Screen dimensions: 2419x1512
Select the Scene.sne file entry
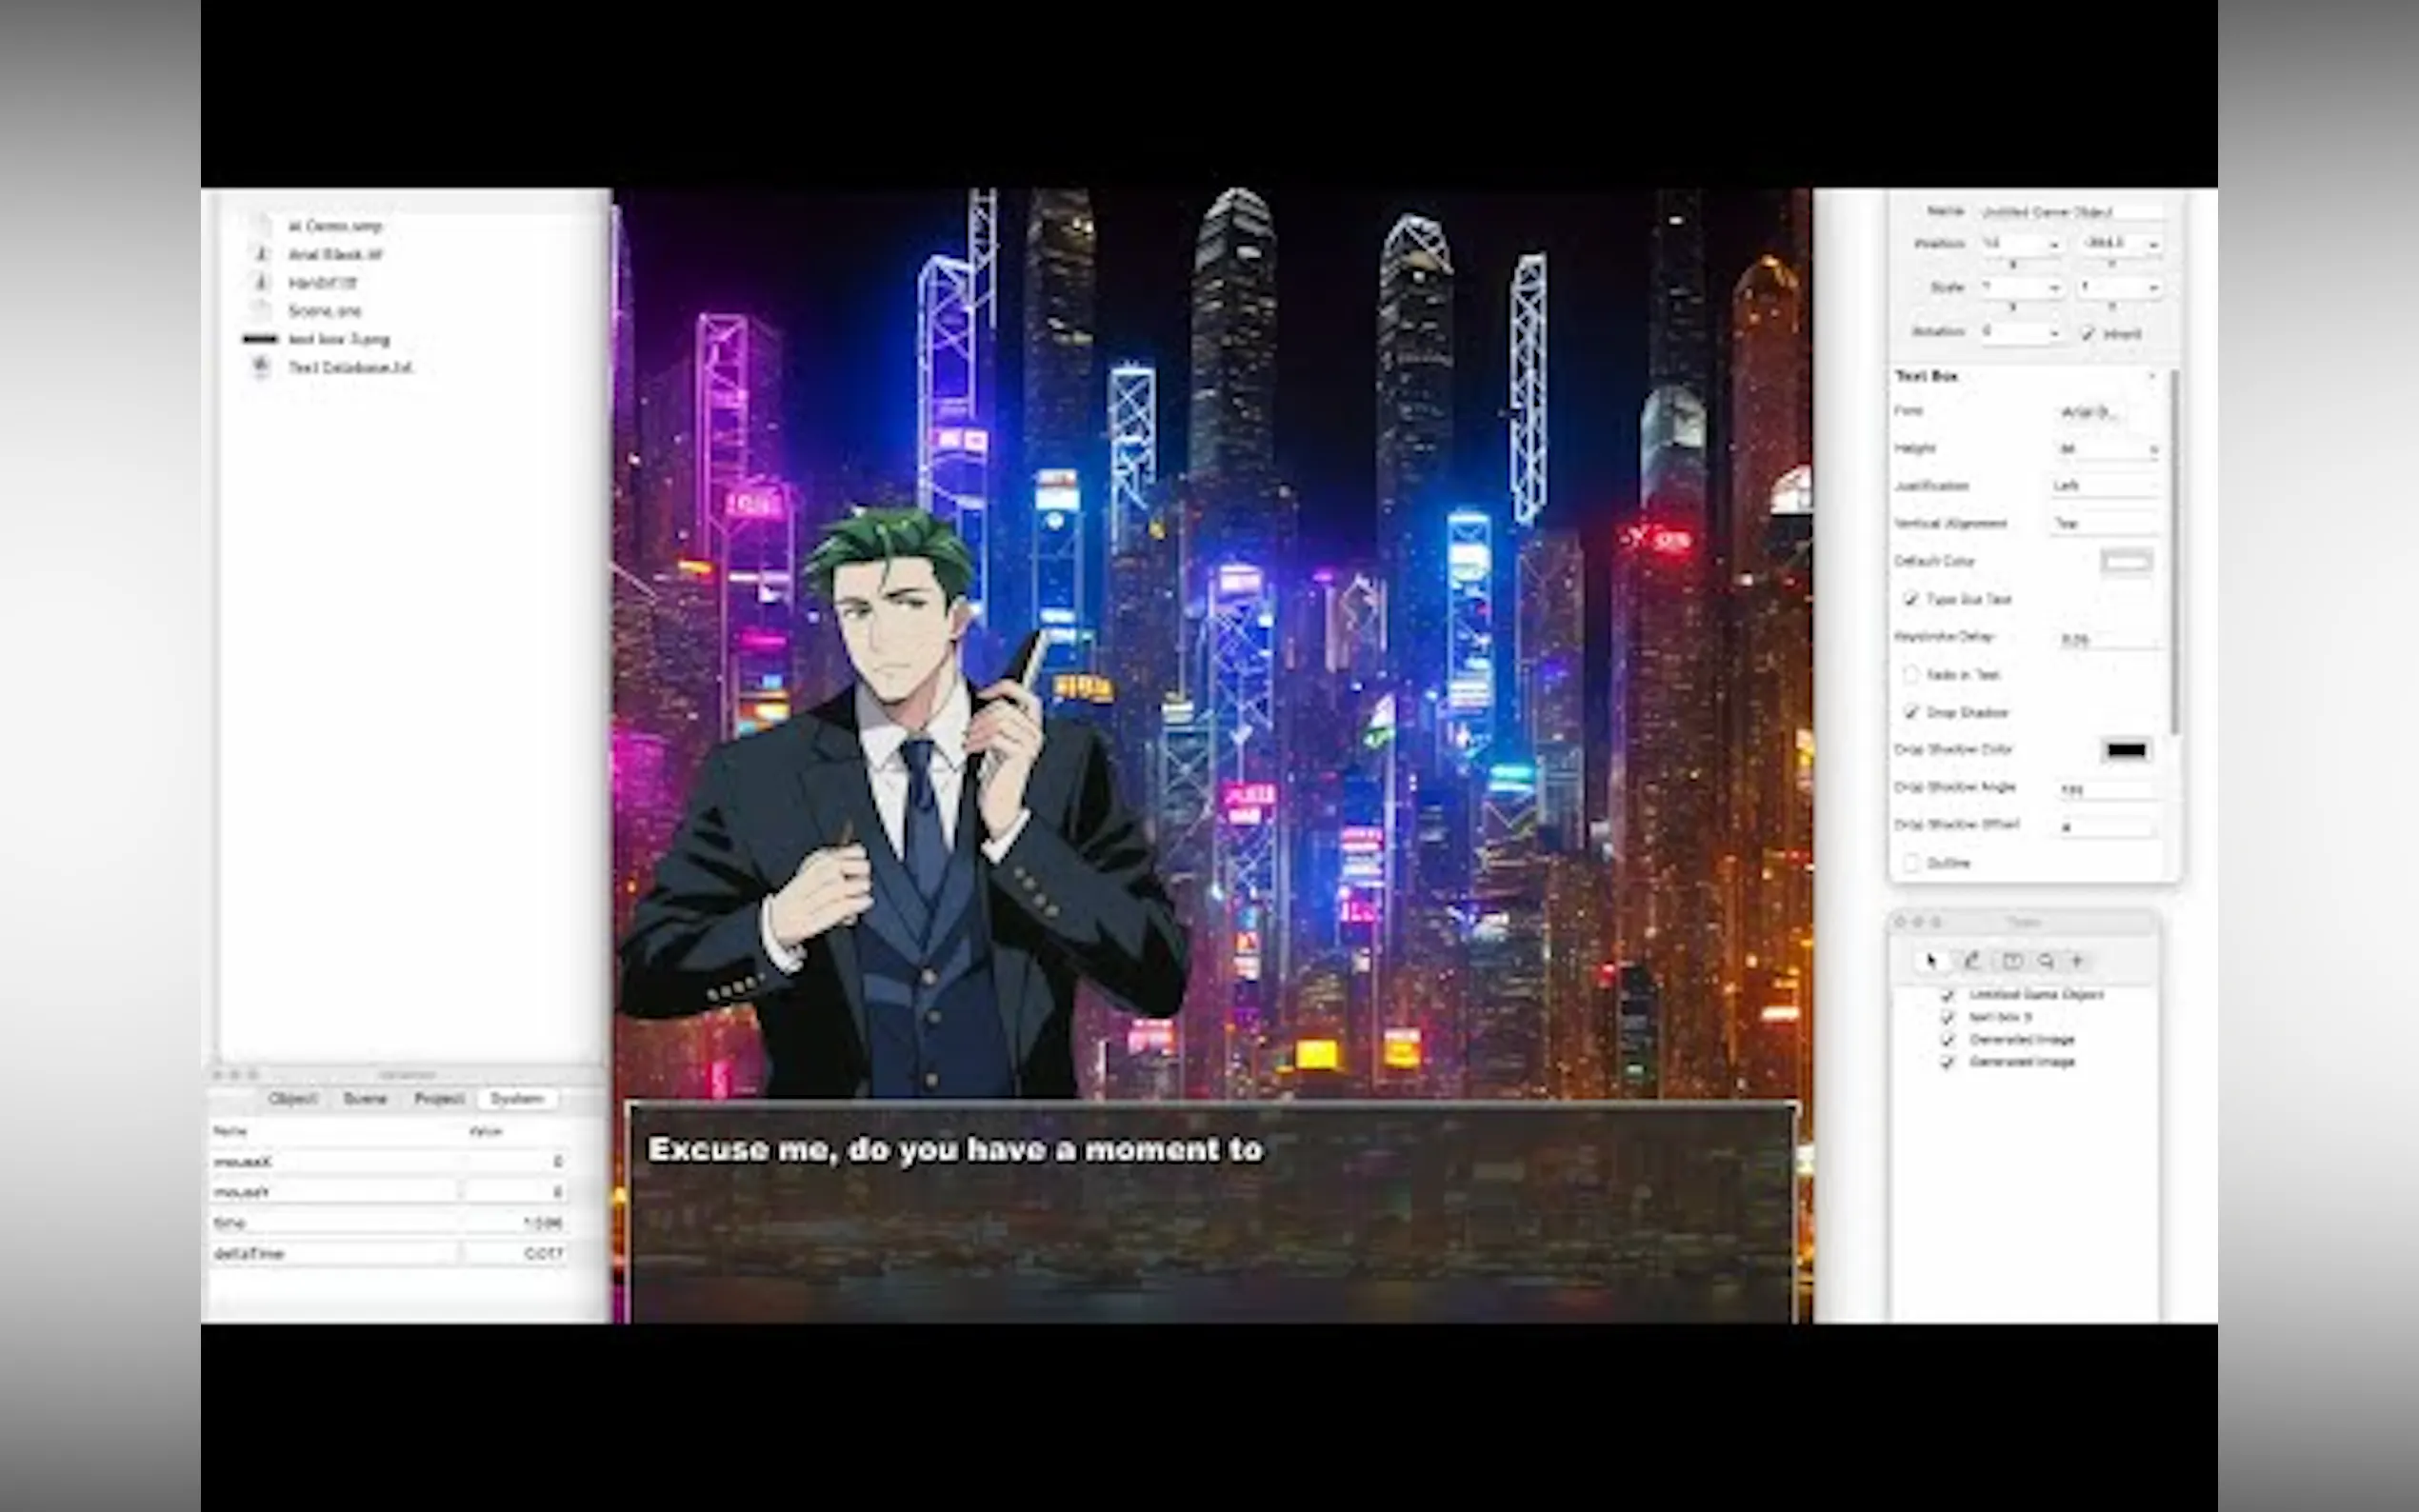(x=324, y=311)
